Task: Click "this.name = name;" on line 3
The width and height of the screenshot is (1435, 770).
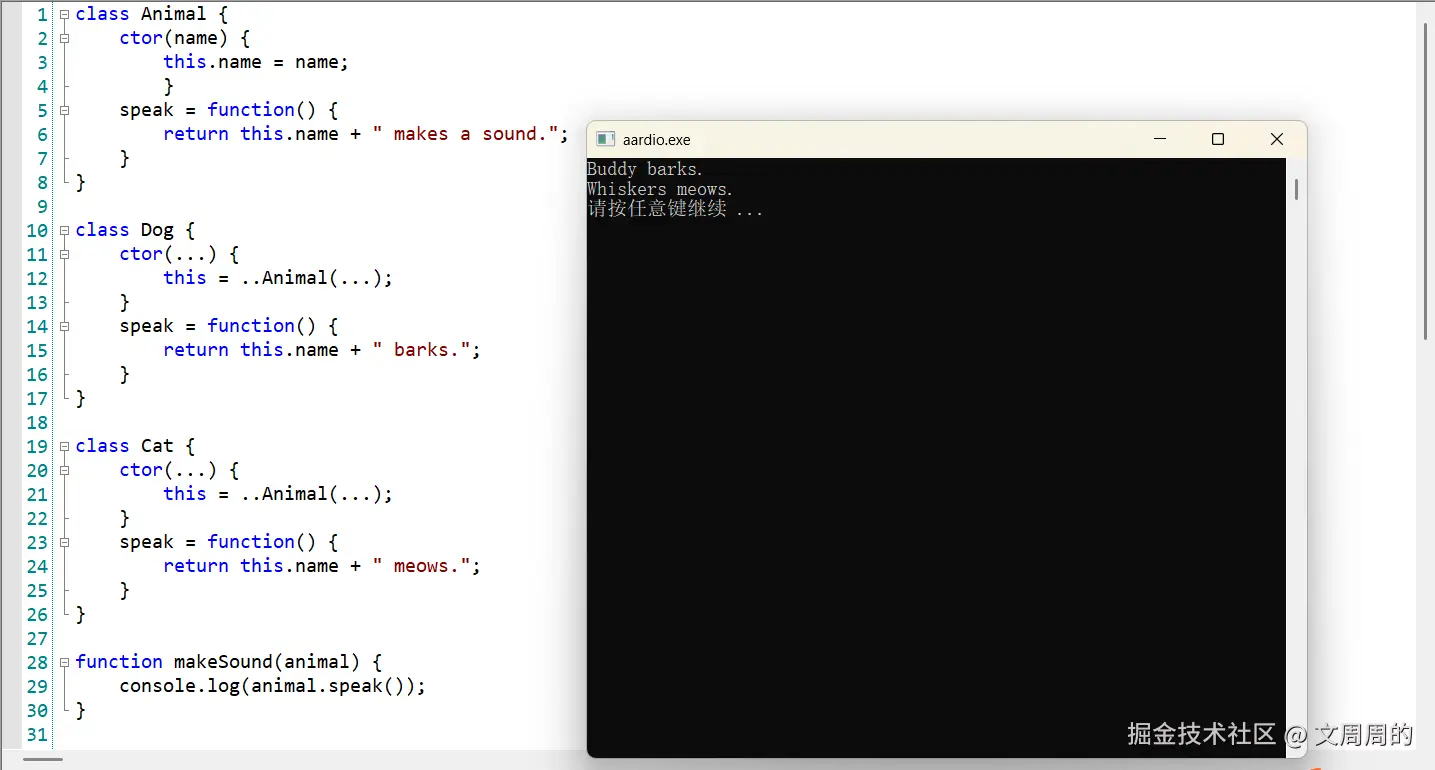Action: tap(256, 62)
